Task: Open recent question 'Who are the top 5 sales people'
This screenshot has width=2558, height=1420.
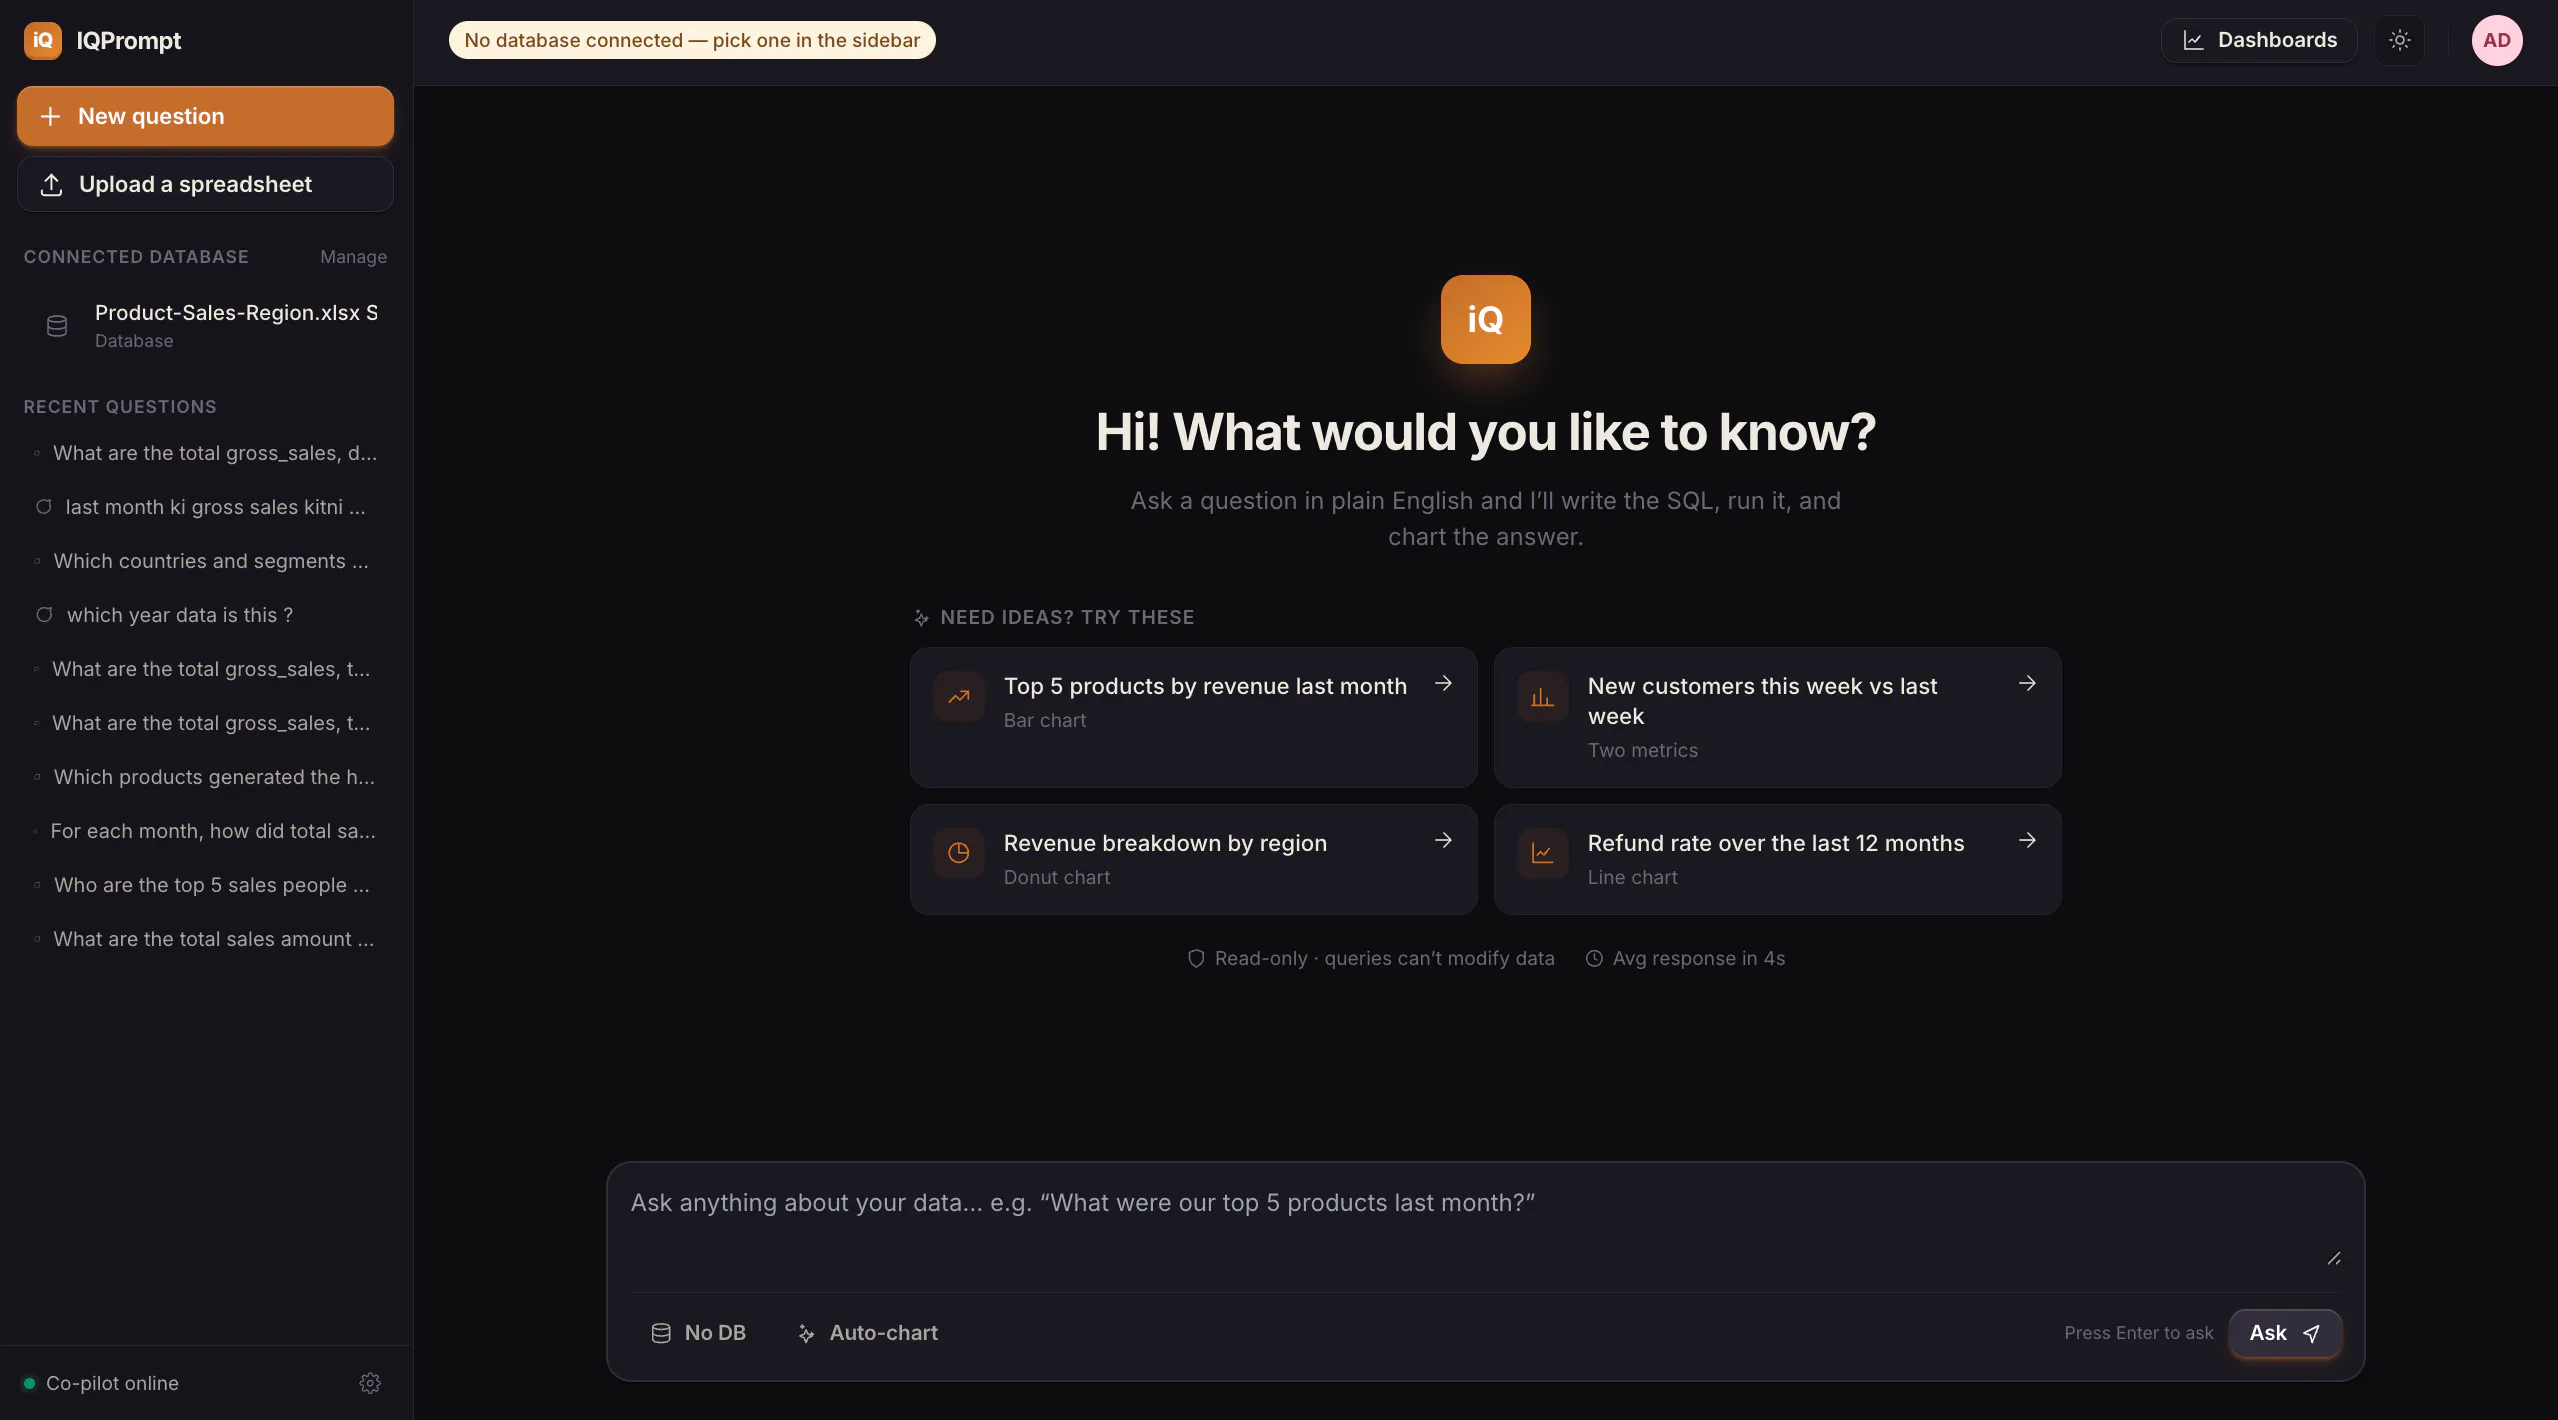Action: (205, 885)
